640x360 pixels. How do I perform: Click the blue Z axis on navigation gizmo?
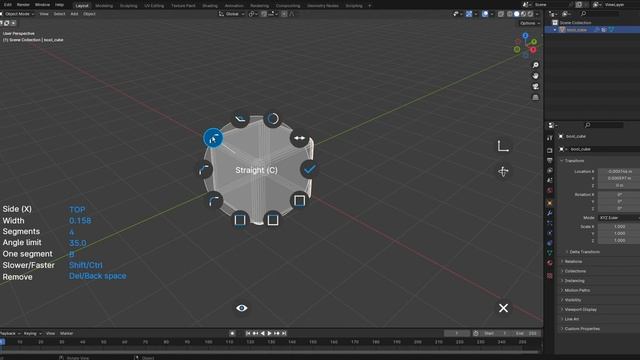coord(525,36)
